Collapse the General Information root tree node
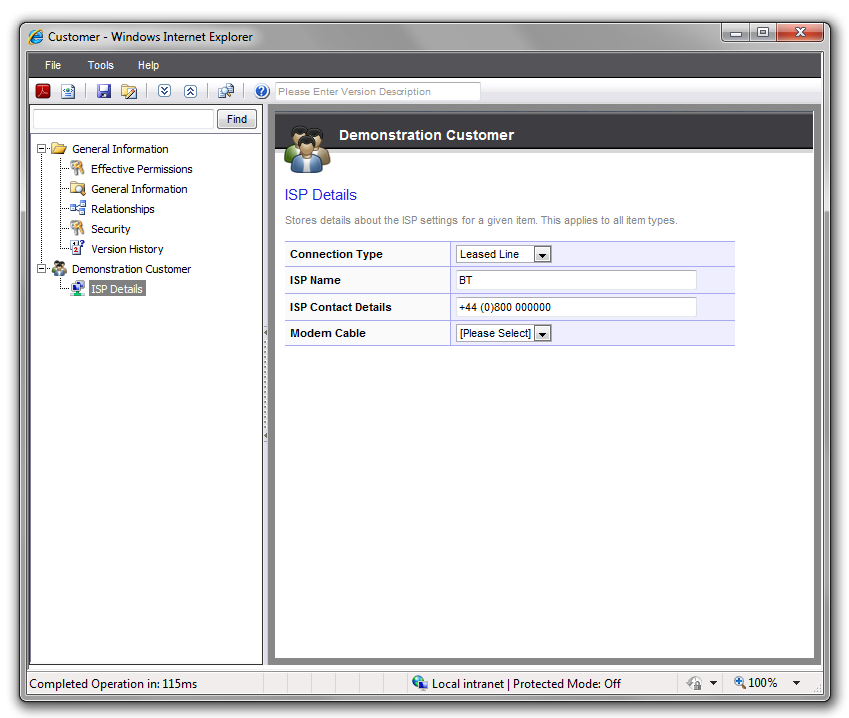Screen dimensions: 849x718 pyautogui.click(x=41, y=148)
